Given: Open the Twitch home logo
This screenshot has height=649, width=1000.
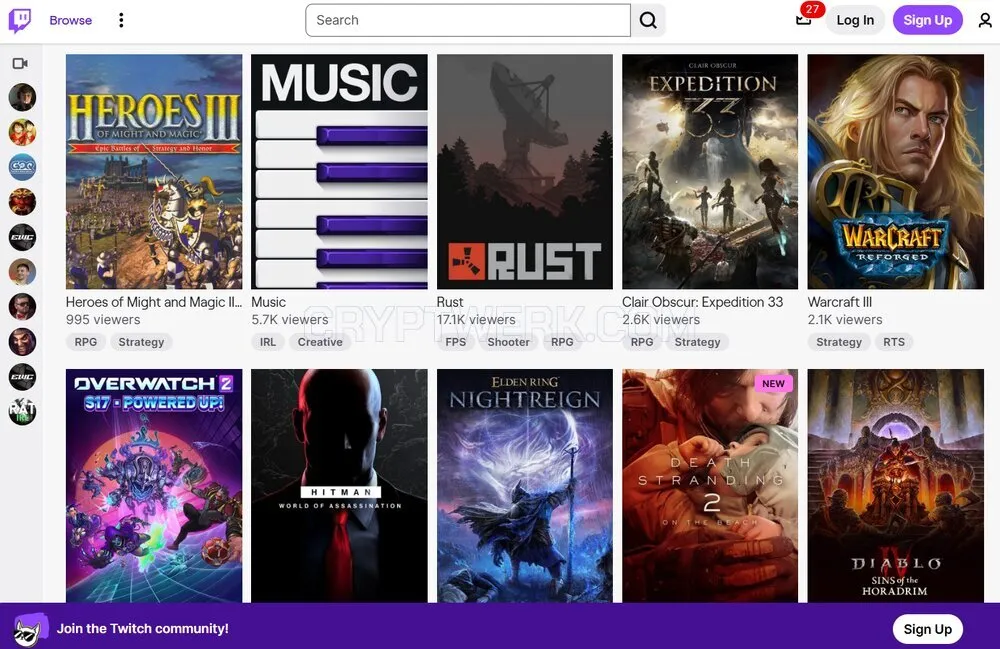Looking at the screenshot, I should point(20,20).
